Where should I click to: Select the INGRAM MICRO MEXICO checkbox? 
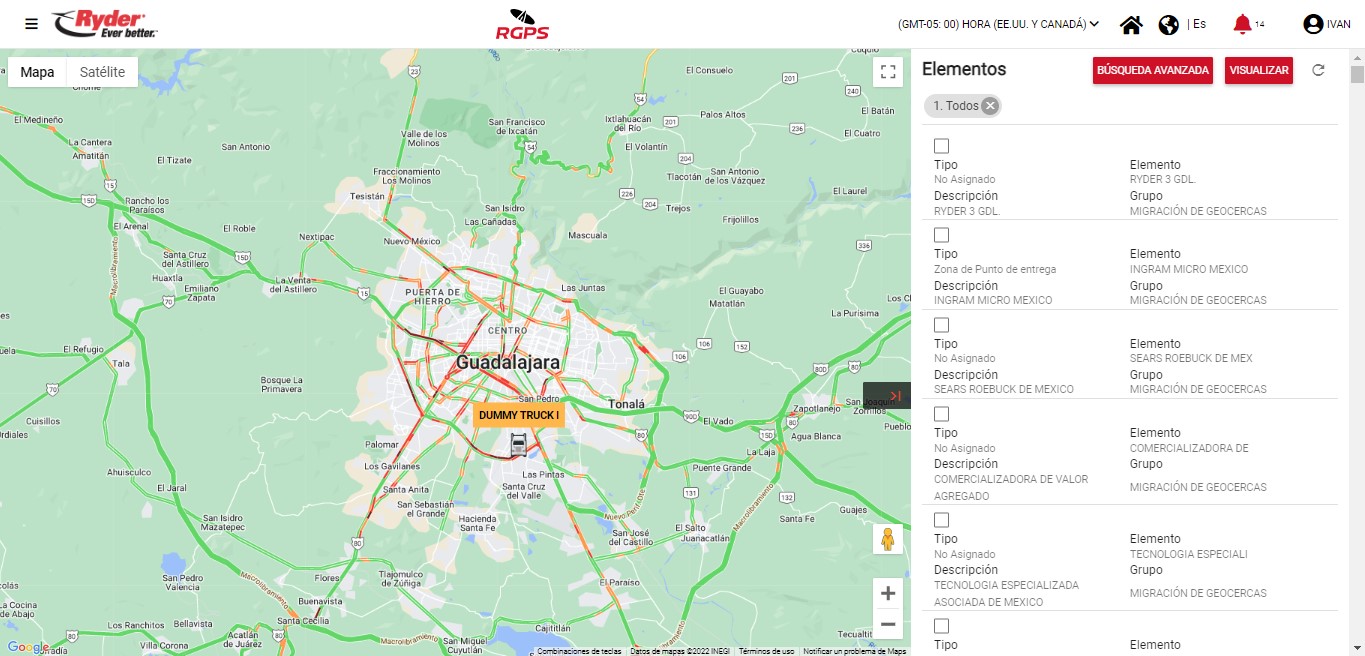click(941, 235)
